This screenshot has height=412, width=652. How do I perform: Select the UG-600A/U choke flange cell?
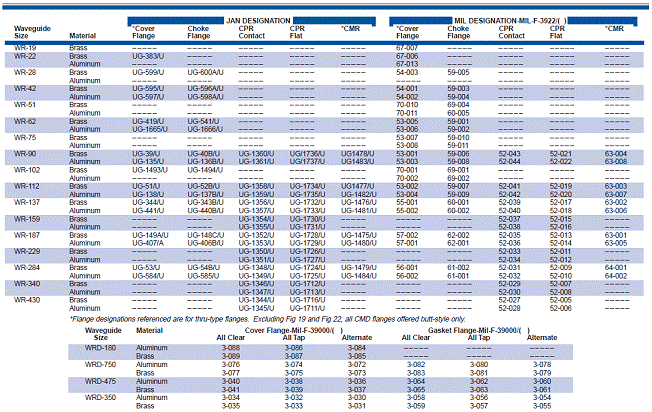(x=205, y=73)
